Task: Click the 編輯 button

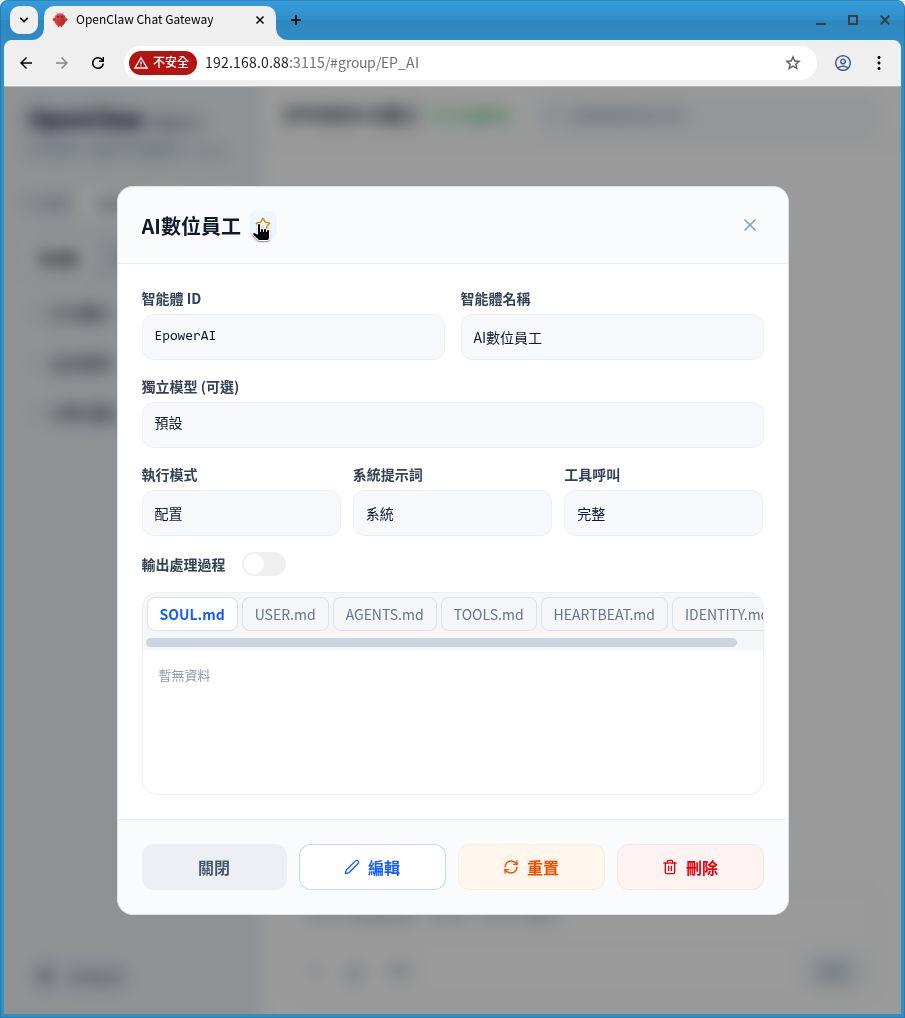Action: pos(372,867)
